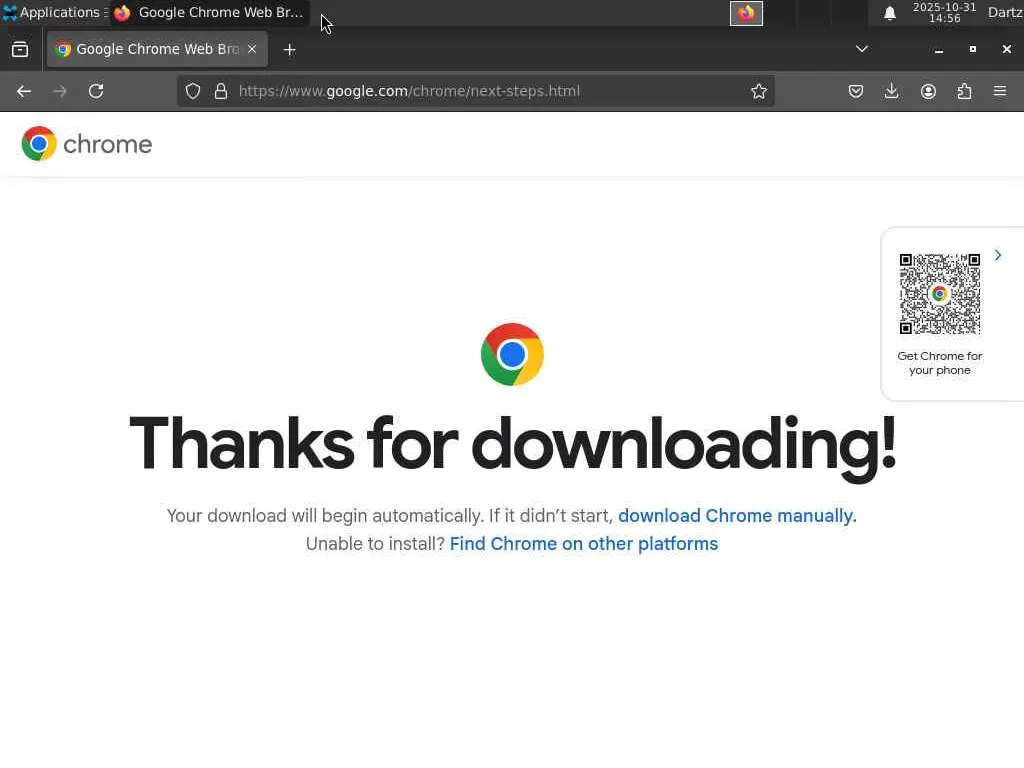Open the Firefox account menu

click(928, 91)
